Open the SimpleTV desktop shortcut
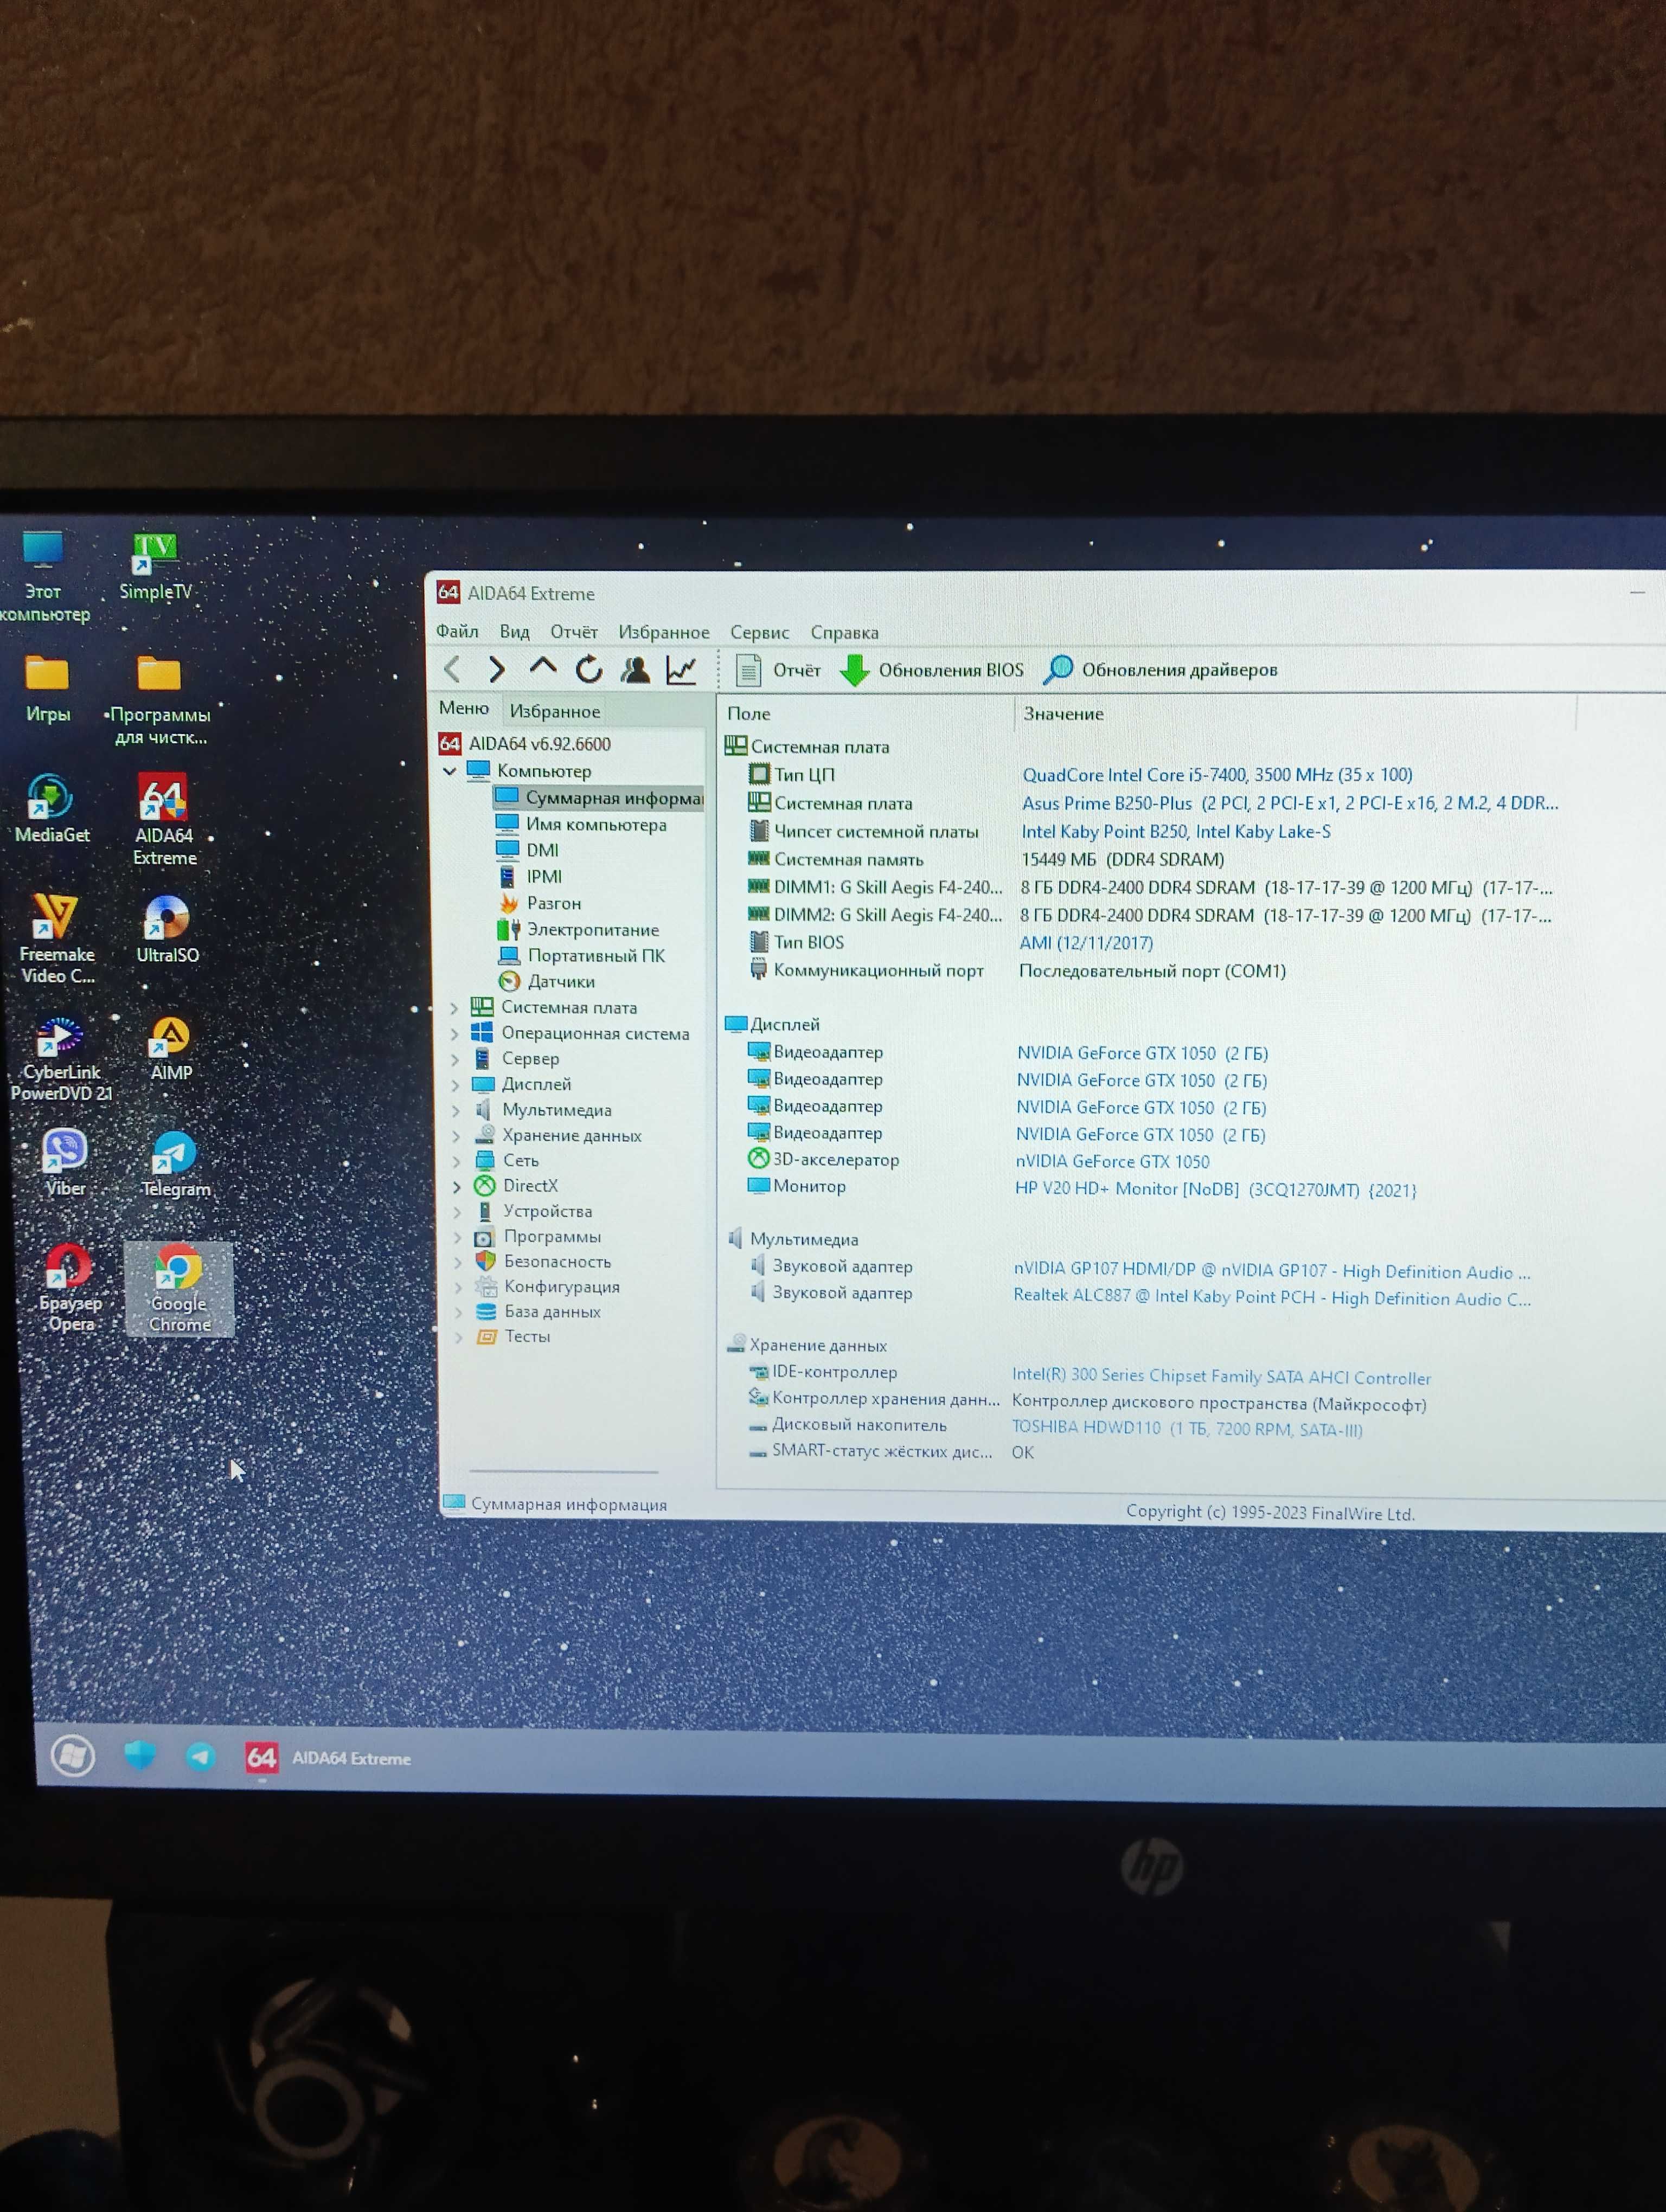 (x=155, y=566)
